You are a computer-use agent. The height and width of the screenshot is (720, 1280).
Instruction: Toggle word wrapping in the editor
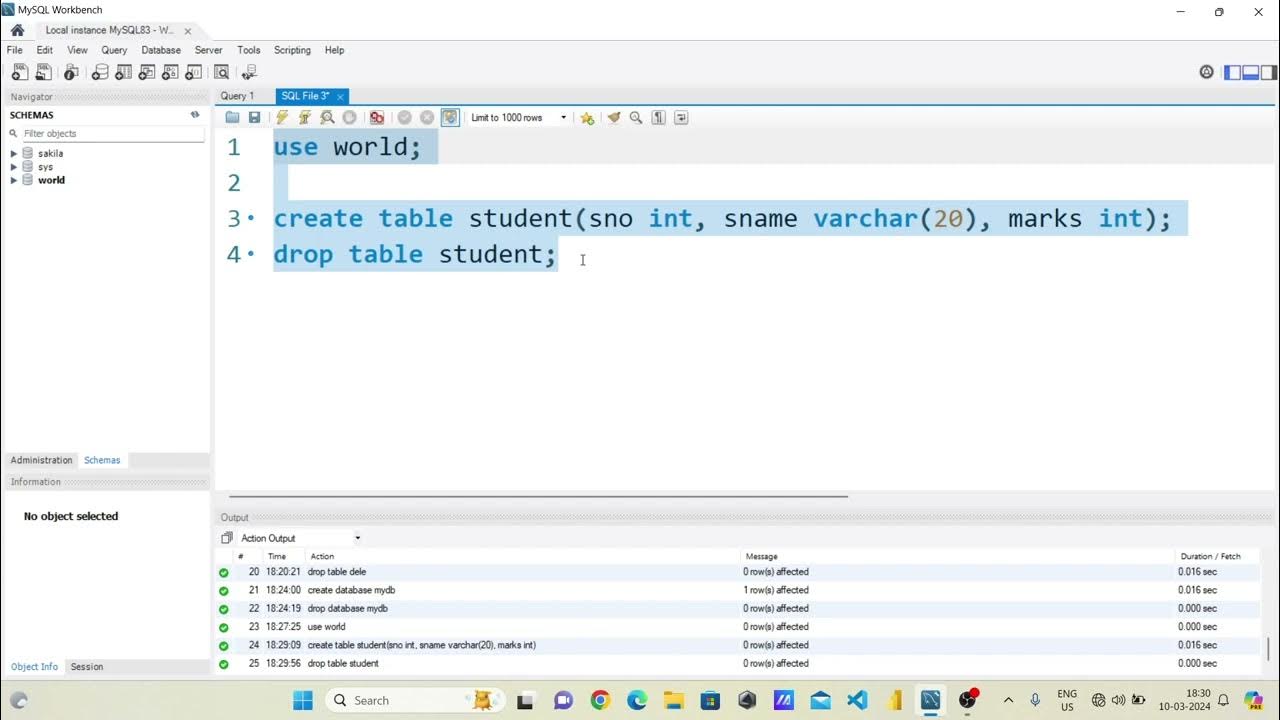(681, 117)
